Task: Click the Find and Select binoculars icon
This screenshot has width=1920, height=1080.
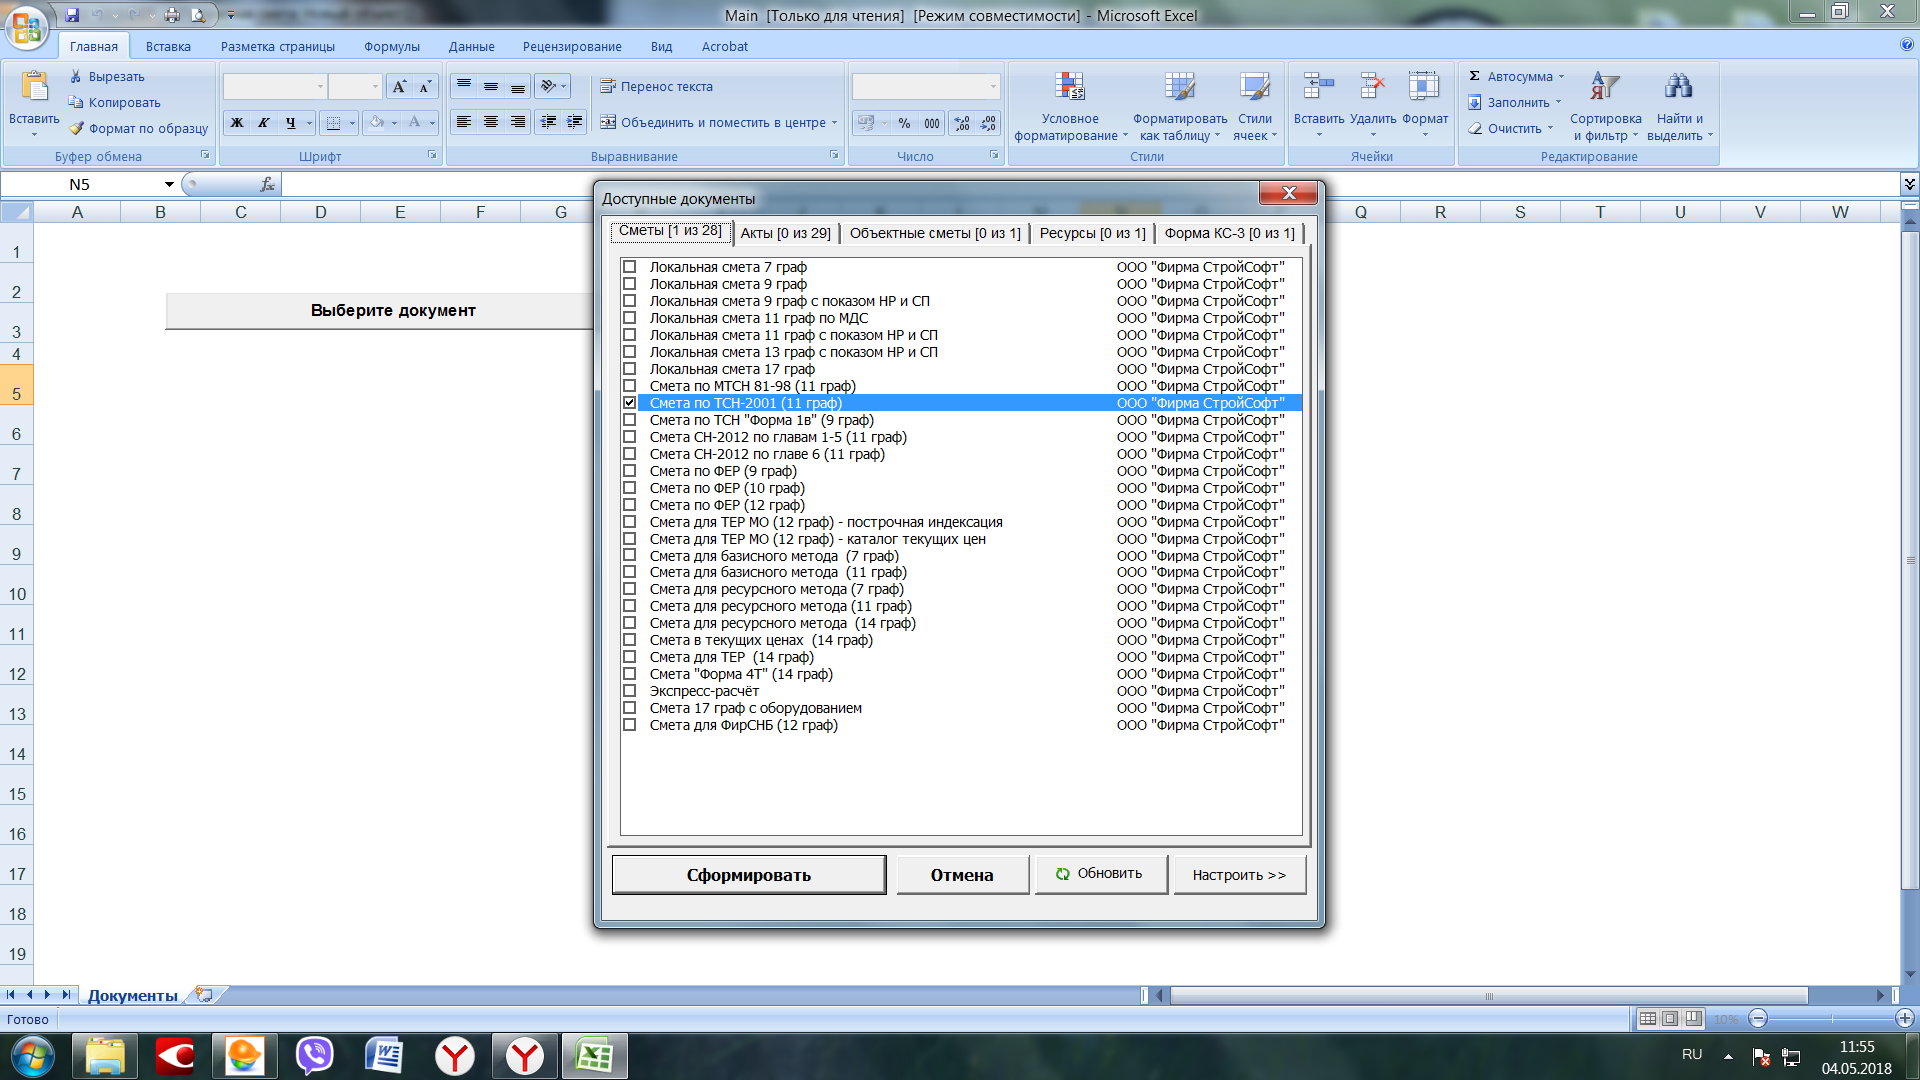Action: [x=1679, y=87]
